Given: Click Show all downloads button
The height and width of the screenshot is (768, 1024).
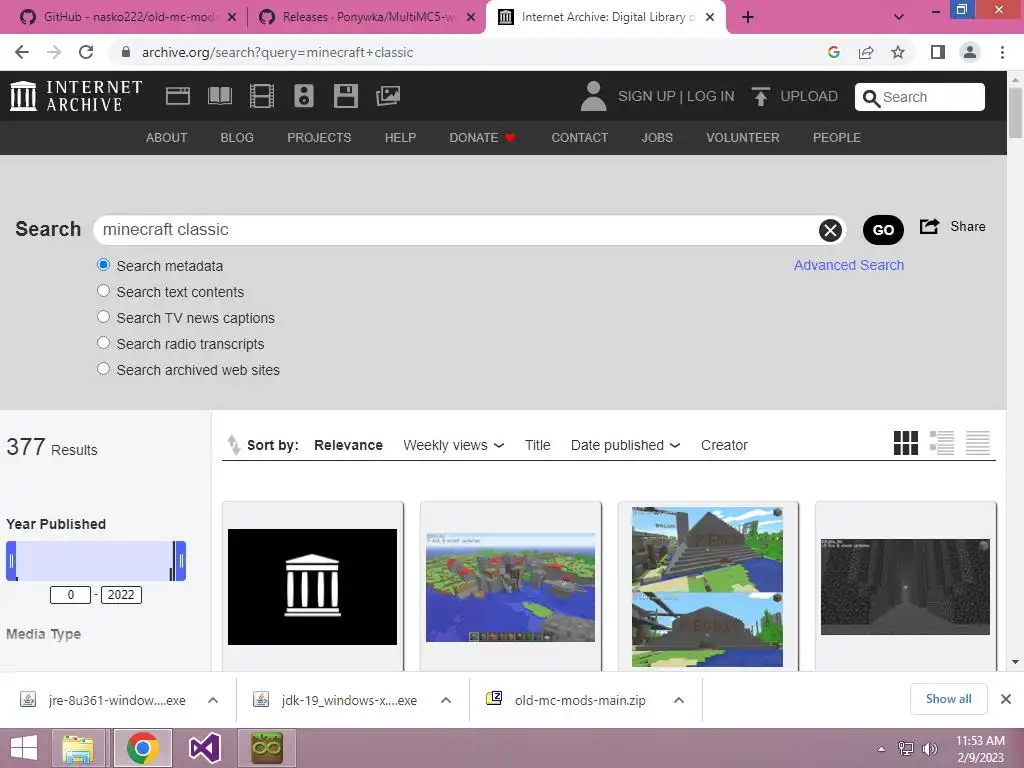Looking at the screenshot, I should click(x=948, y=699).
